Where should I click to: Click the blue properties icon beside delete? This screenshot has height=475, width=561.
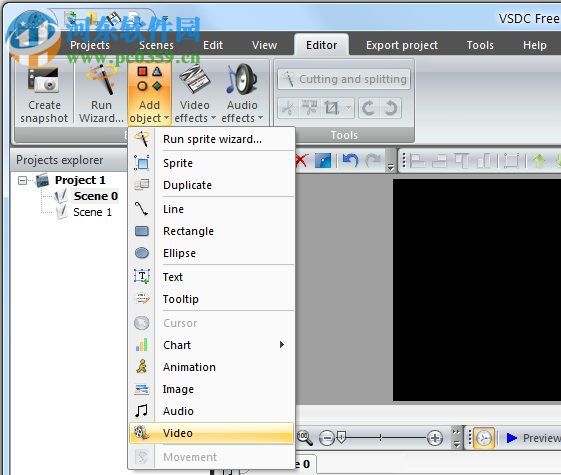click(x=323, y=160)
